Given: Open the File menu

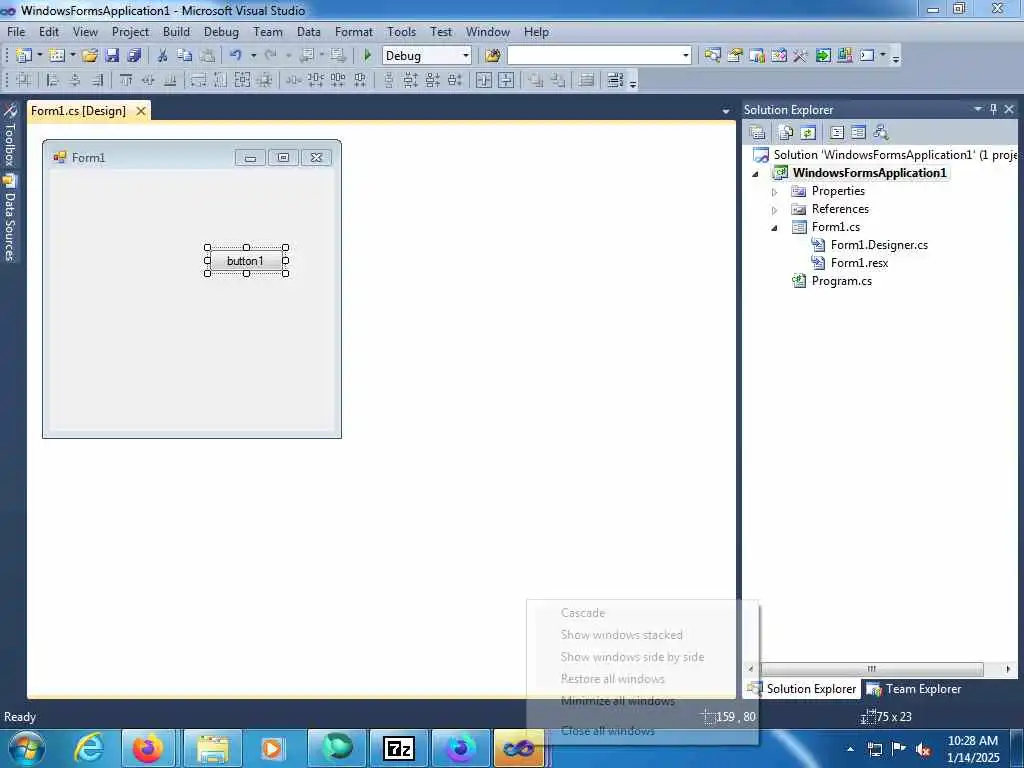Looking at the screenshot, I should point(16,31).
